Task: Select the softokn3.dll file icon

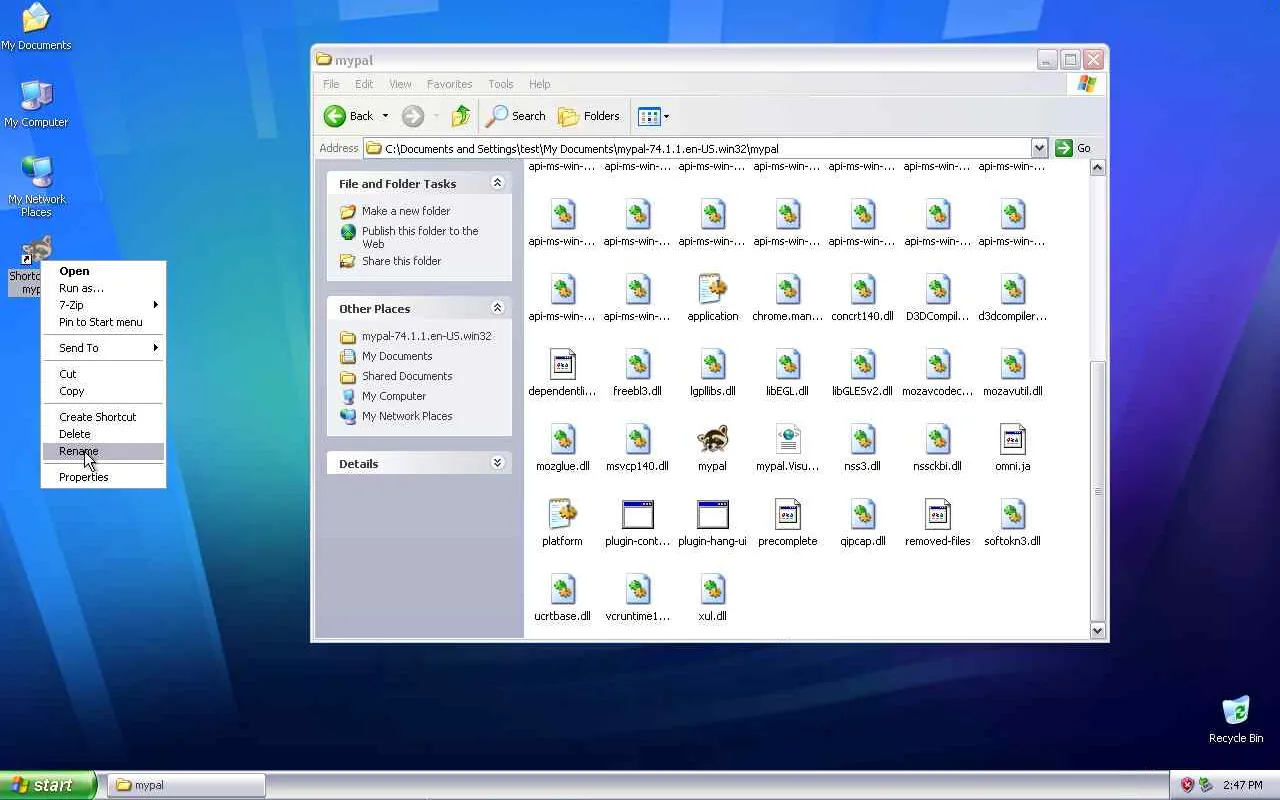Action: (1012, 515)
